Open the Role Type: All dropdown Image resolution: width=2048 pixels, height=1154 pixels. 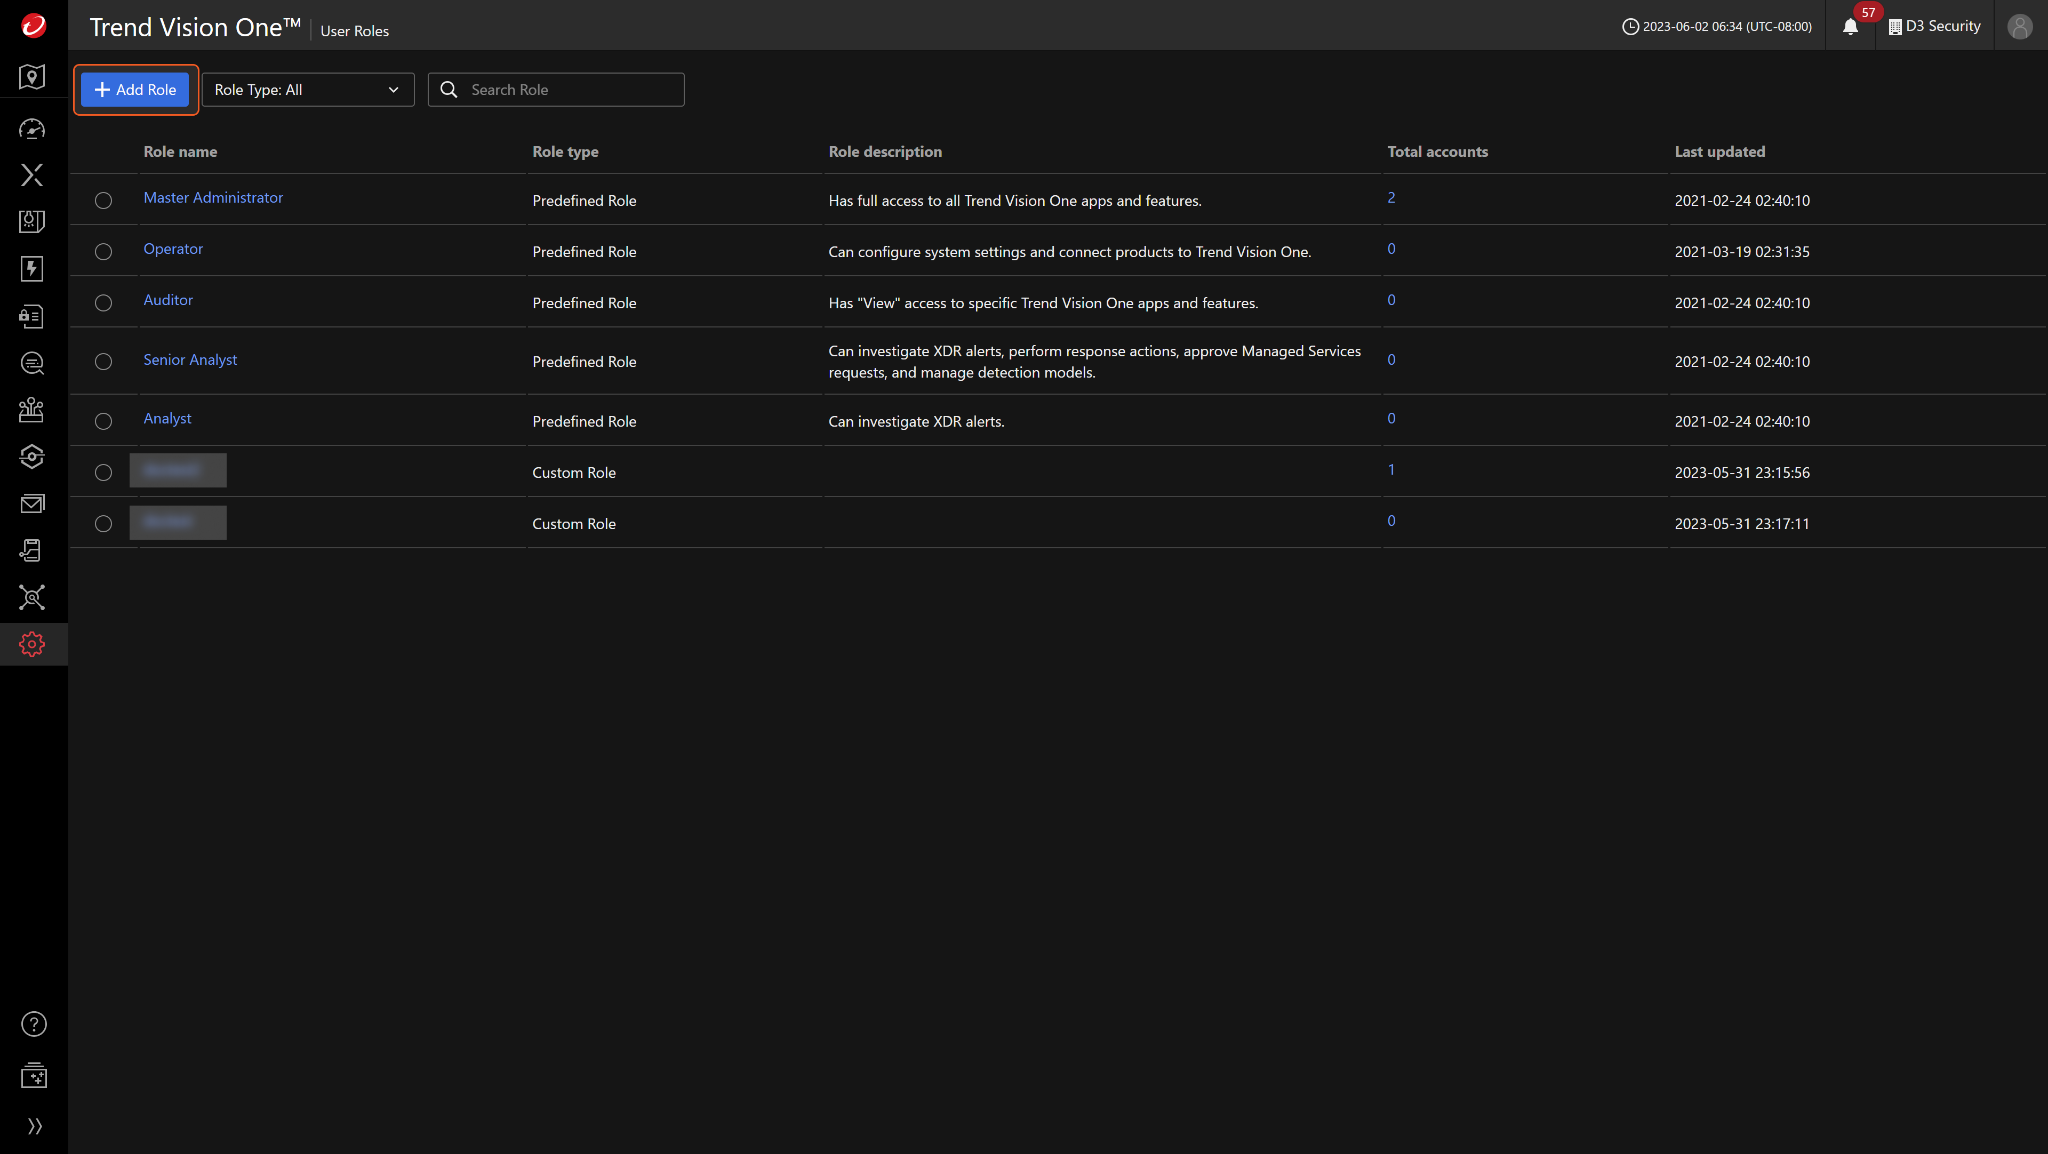pyautogui.click(x=307, y=90)
